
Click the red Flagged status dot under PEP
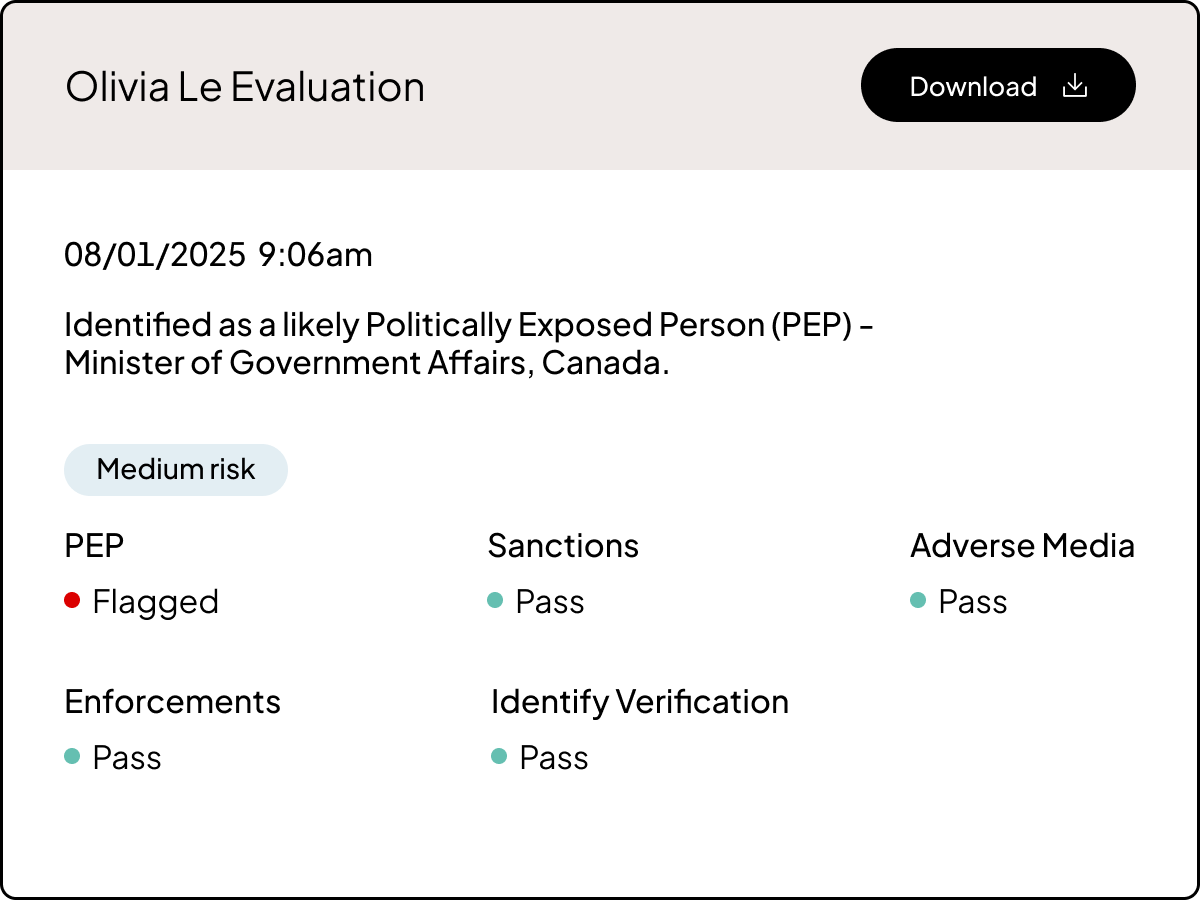[x=71, y=600]
